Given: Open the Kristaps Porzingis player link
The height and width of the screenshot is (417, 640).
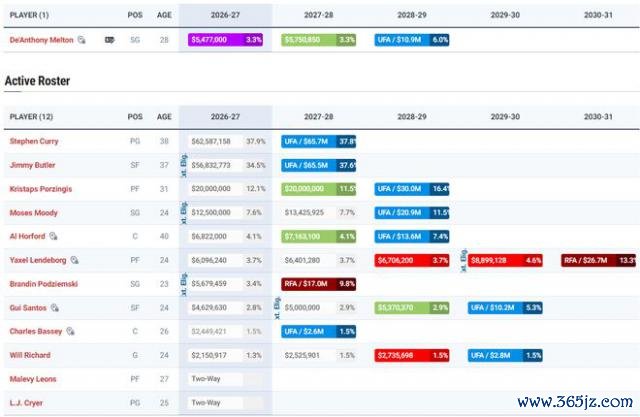Looking at the screenshot, I should click(41, 189).
